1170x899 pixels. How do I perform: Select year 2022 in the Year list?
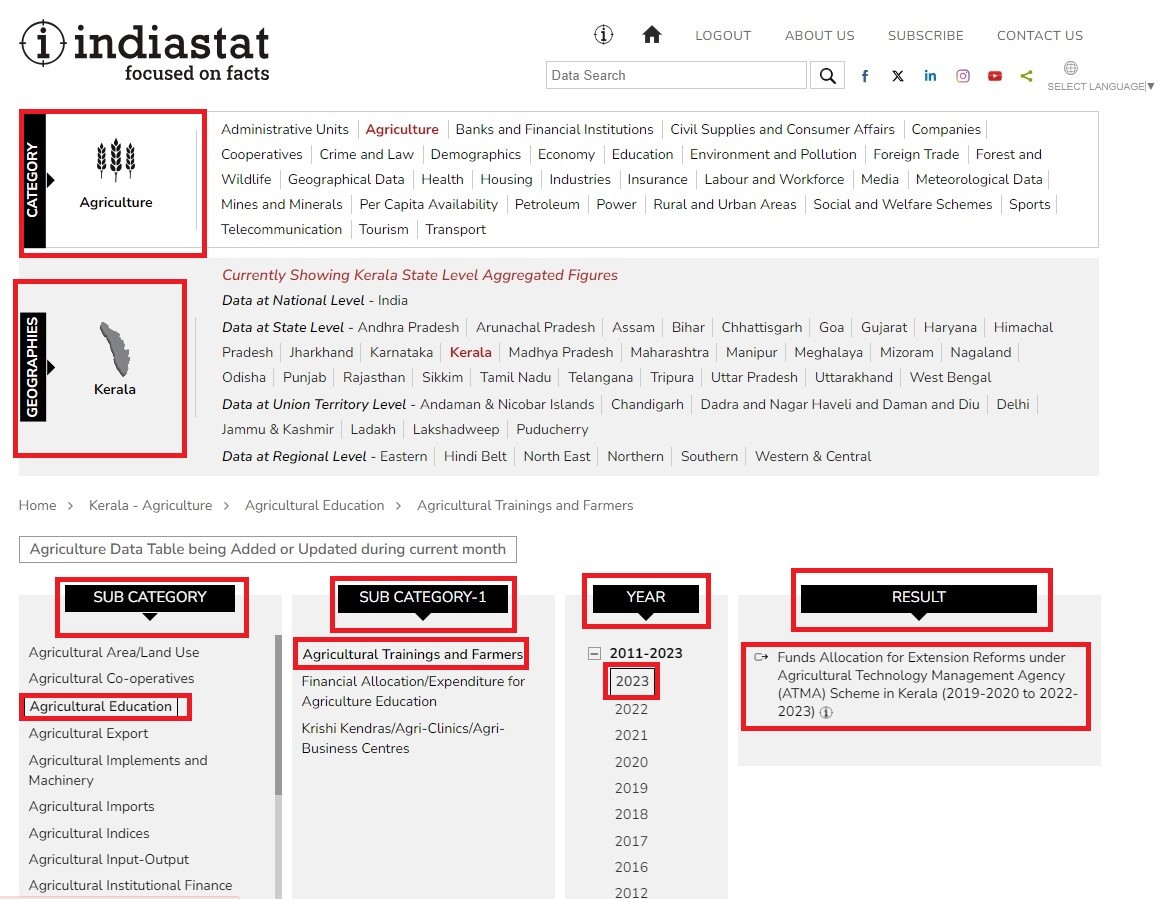(631, 709)
